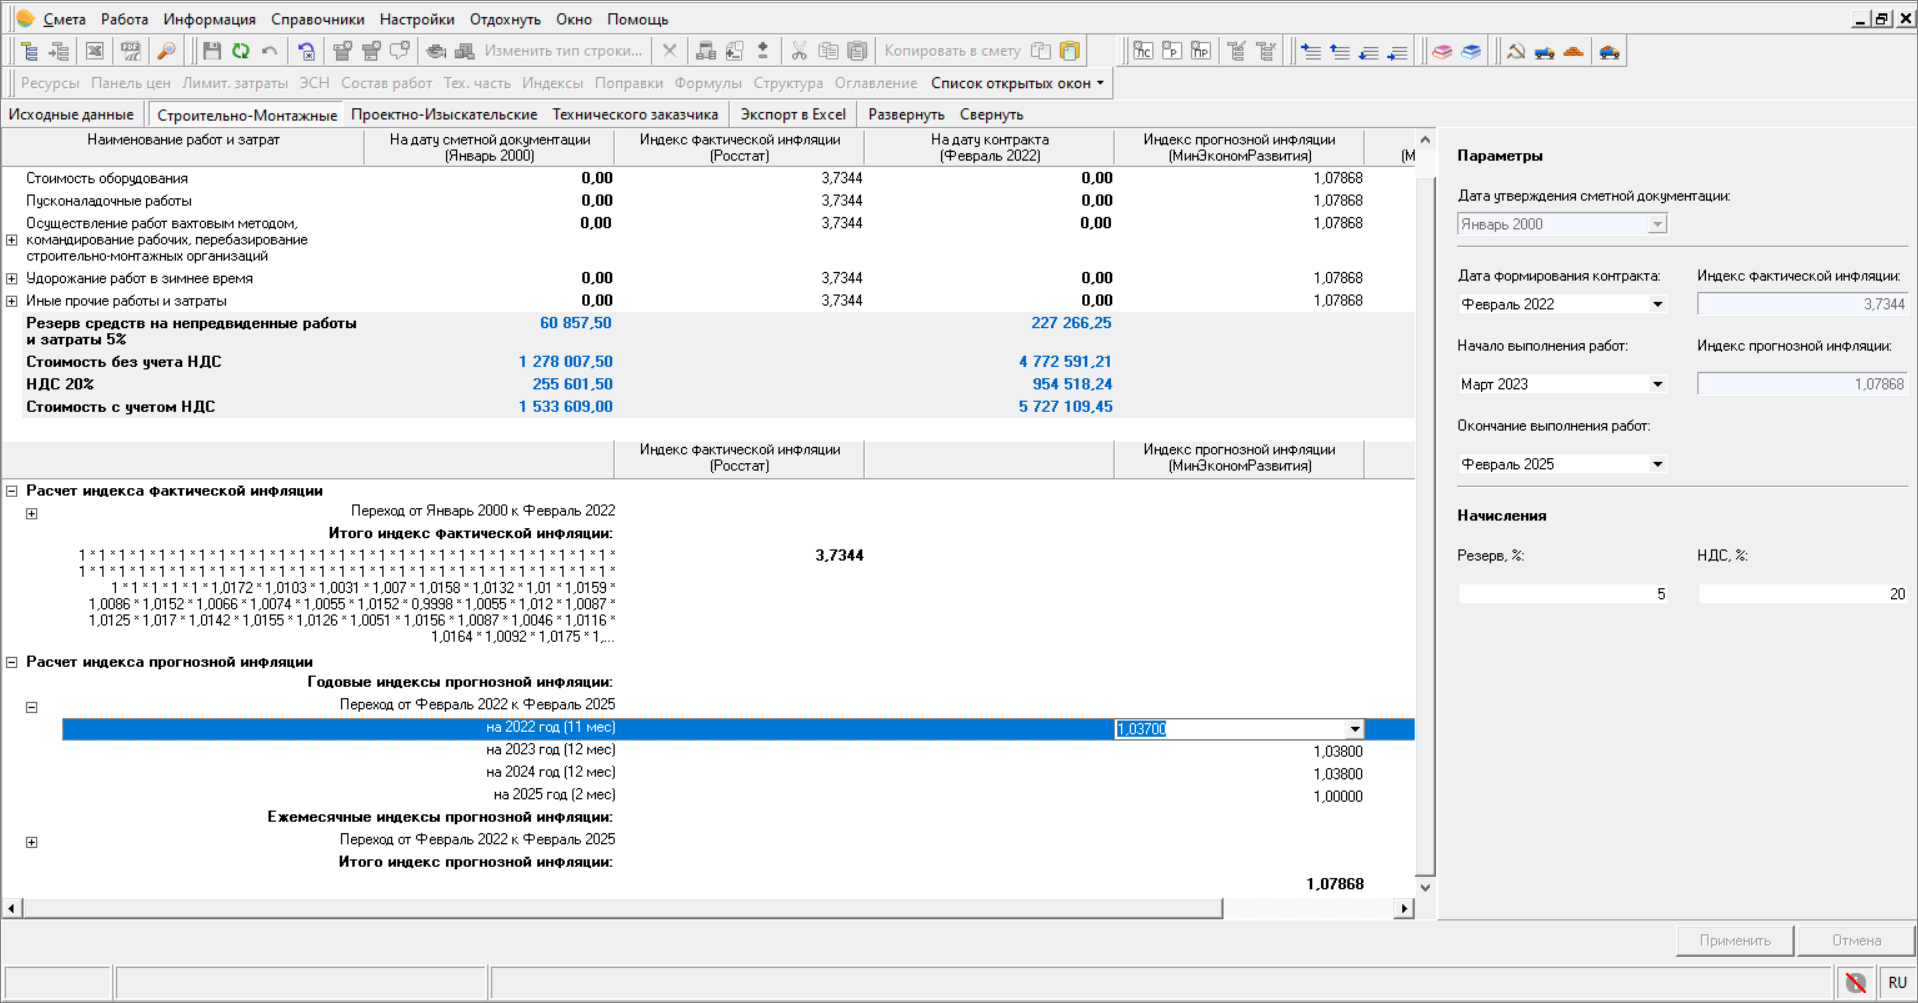Click the 'Свернуть' button

tap(990, 115)
